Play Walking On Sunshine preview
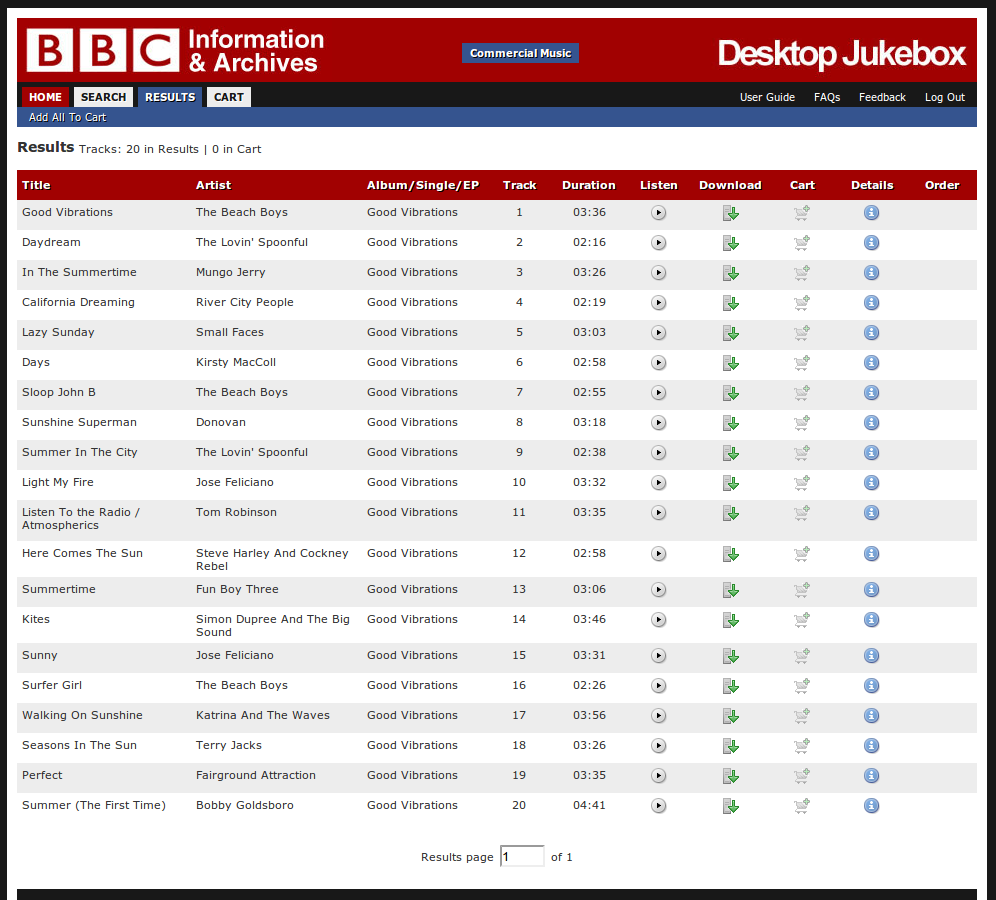Image resolution: width=996 pixels, height=900 pixels. pos(658,716)
